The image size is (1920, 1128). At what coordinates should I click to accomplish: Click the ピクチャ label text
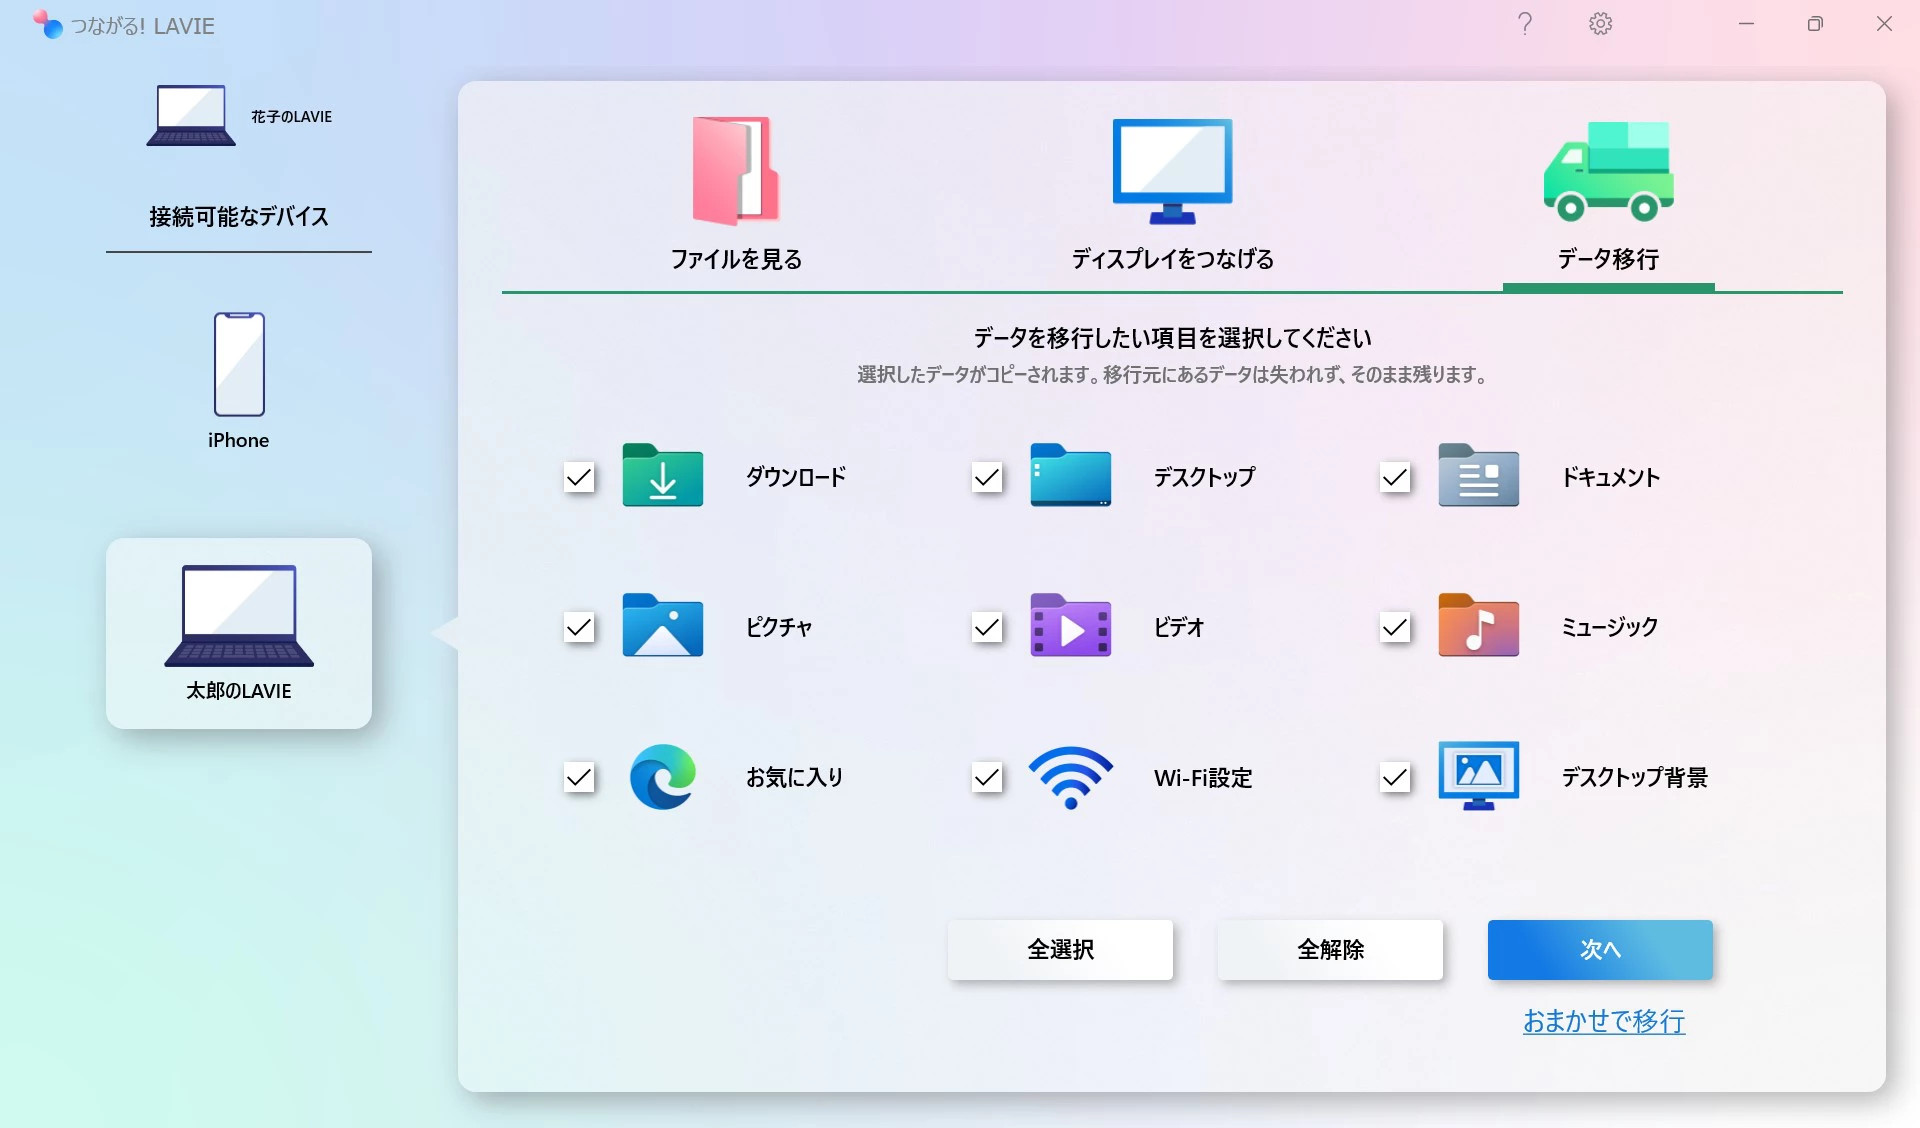[779, 627]
